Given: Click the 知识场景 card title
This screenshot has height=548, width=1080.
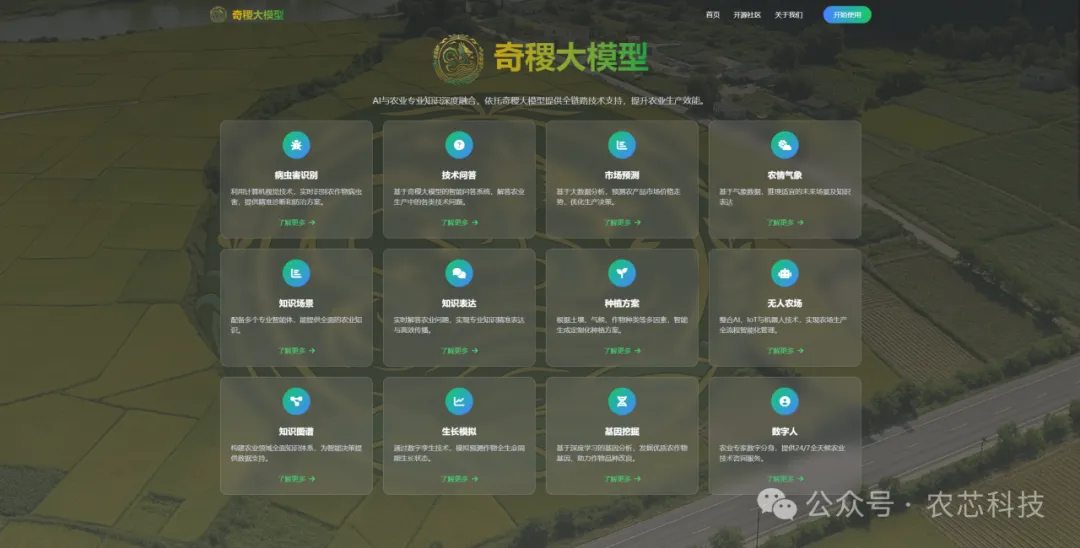Looking at the screenshot, I should point(296,303).
